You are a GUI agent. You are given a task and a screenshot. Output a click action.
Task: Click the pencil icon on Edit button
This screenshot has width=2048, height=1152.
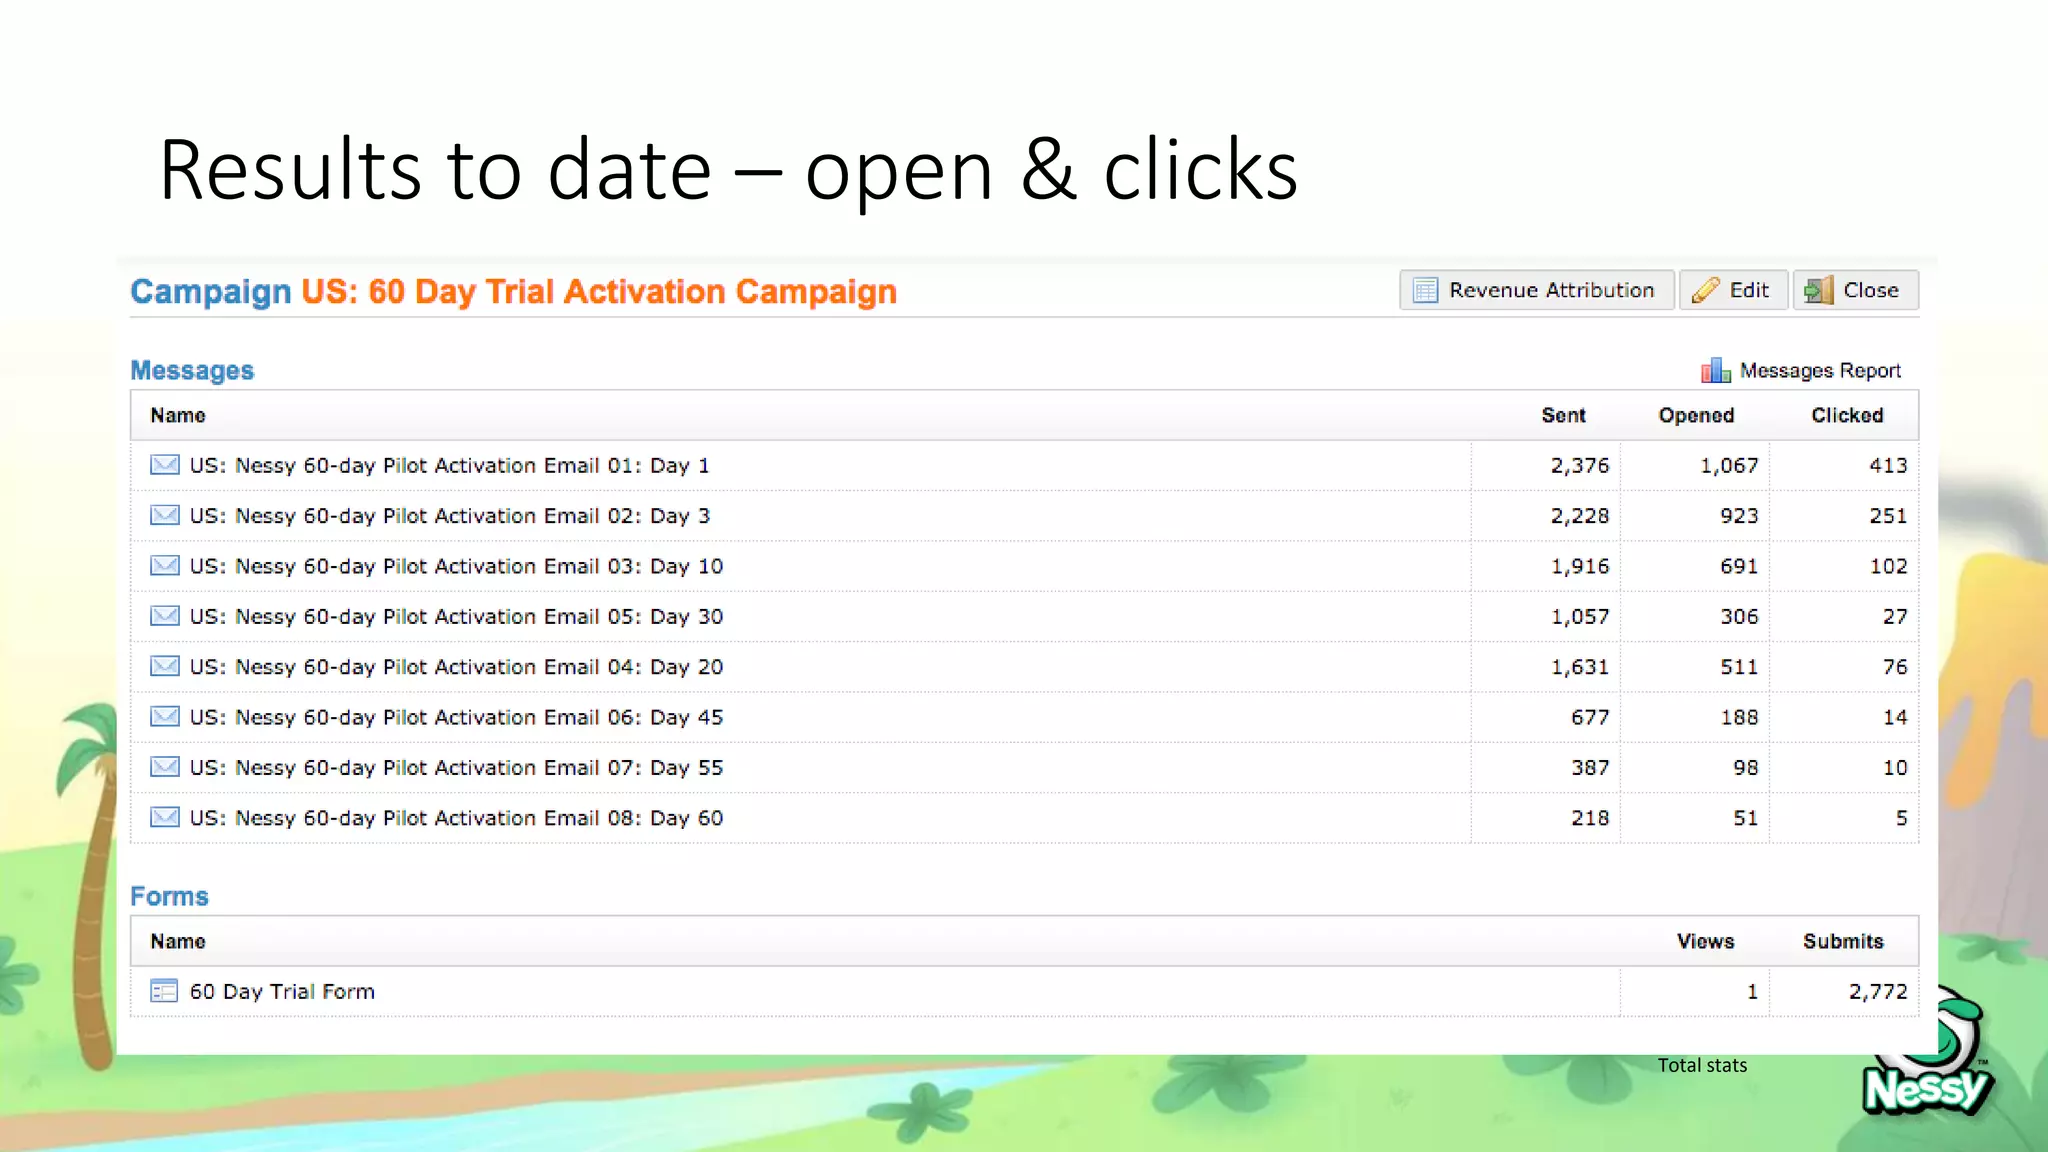point(1705,290)
